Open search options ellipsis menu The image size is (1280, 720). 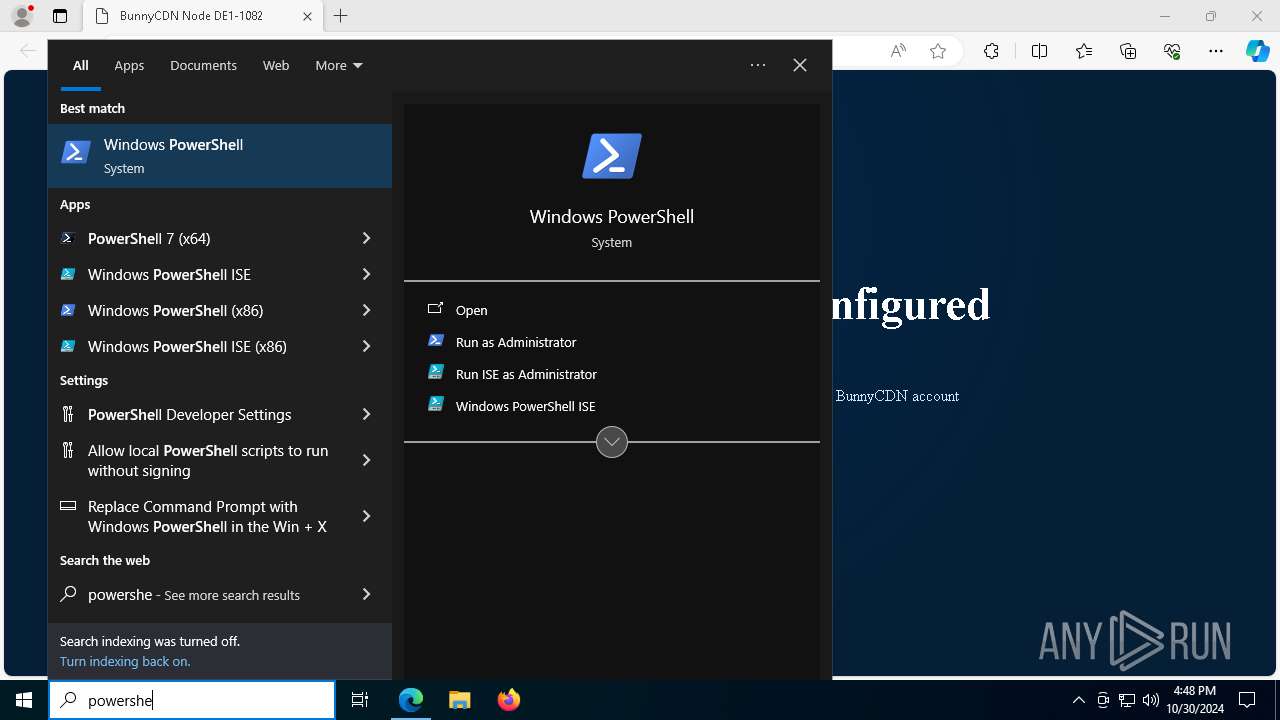[758, 65]
